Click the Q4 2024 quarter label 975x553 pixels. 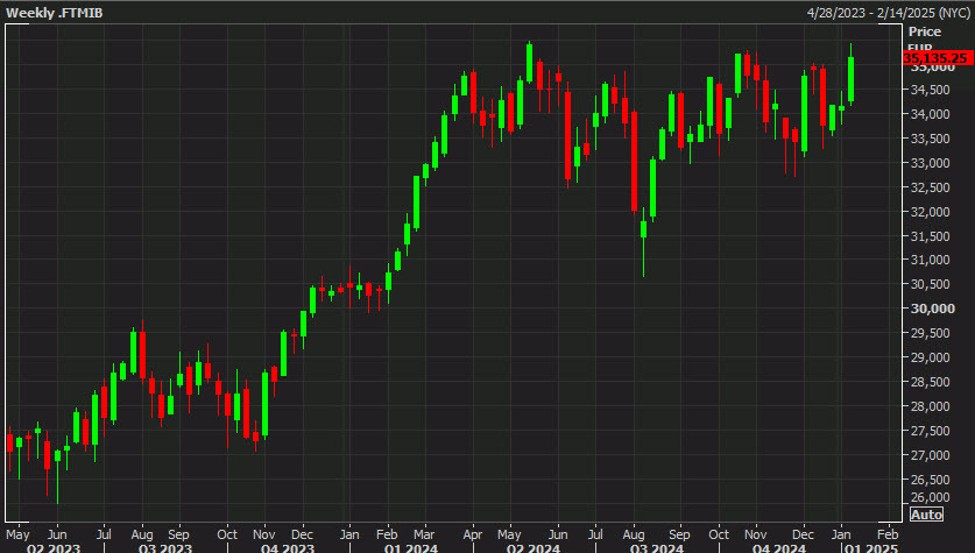pos(778,547)
